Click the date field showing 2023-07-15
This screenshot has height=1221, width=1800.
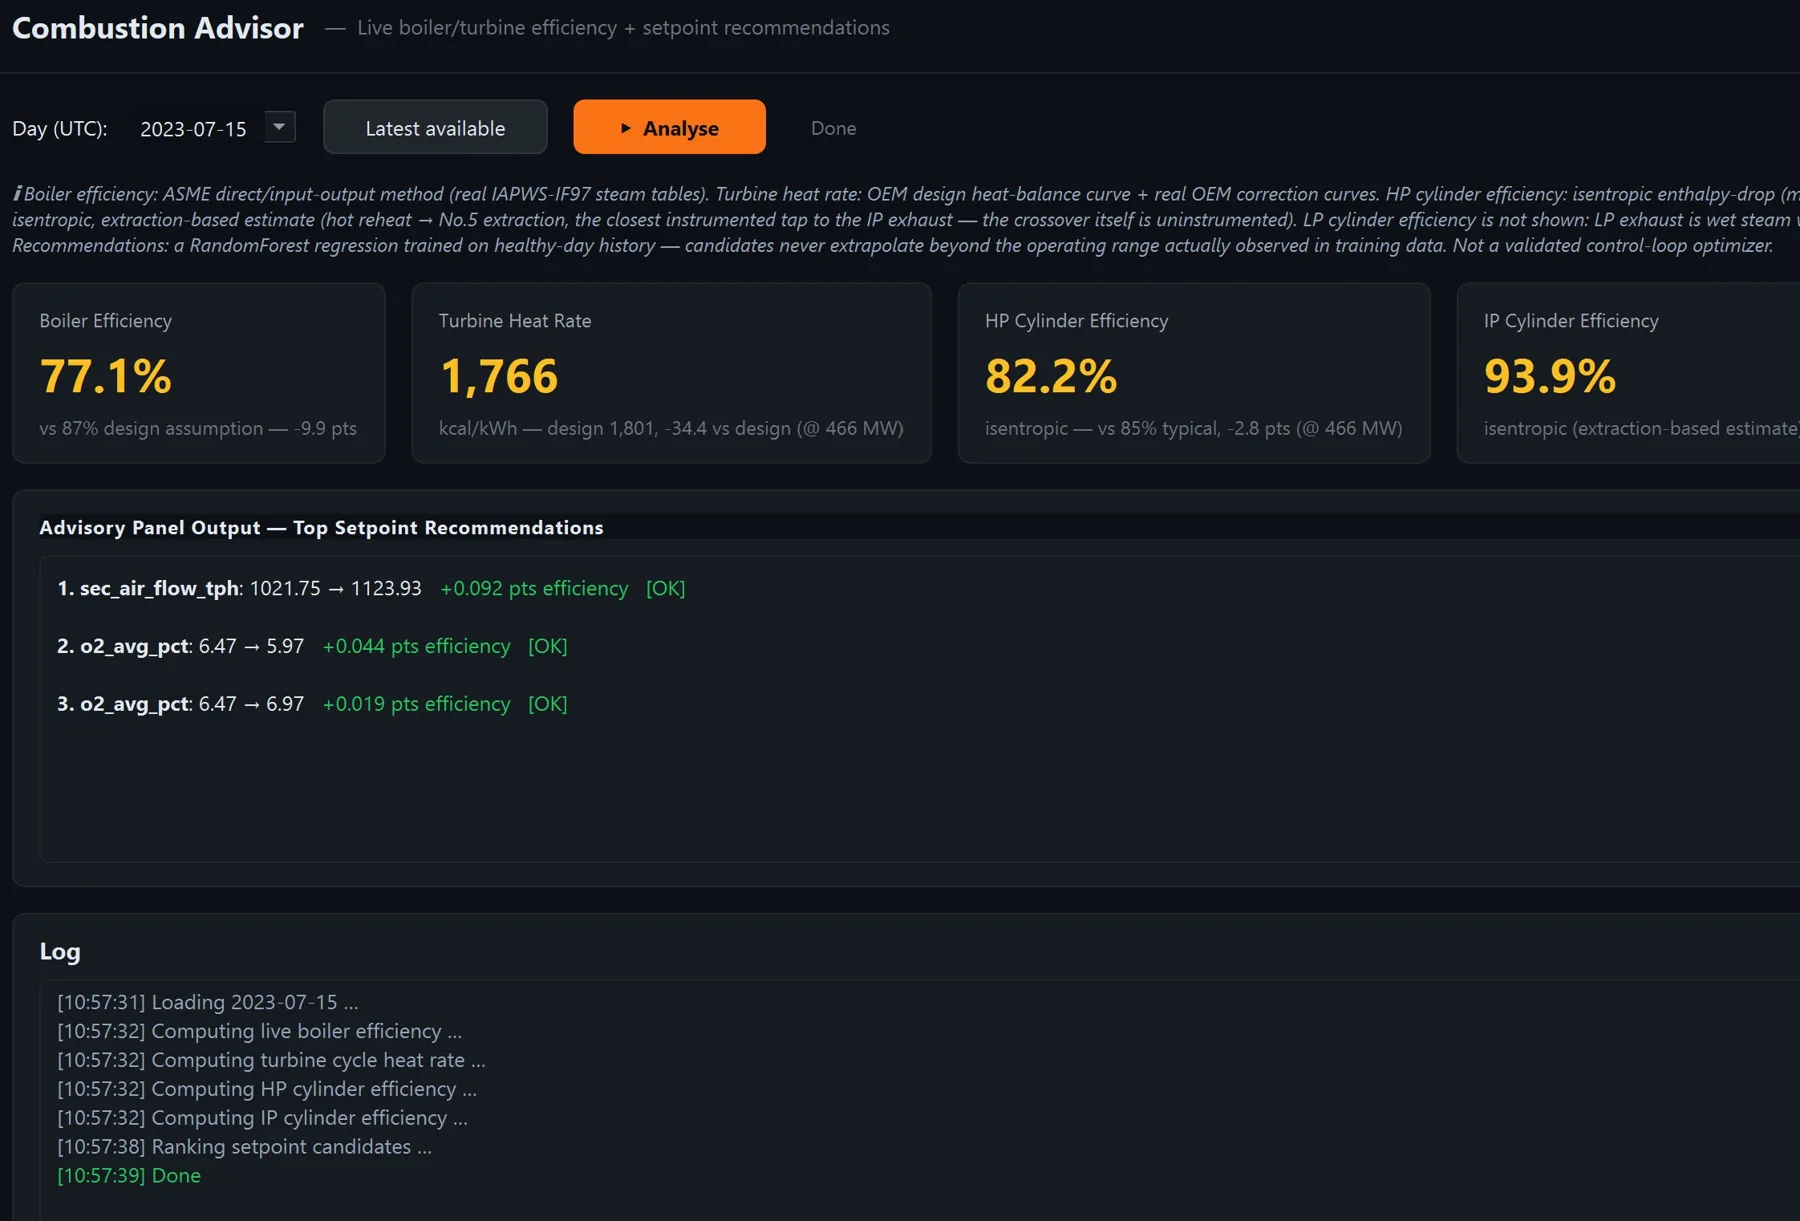193,129
